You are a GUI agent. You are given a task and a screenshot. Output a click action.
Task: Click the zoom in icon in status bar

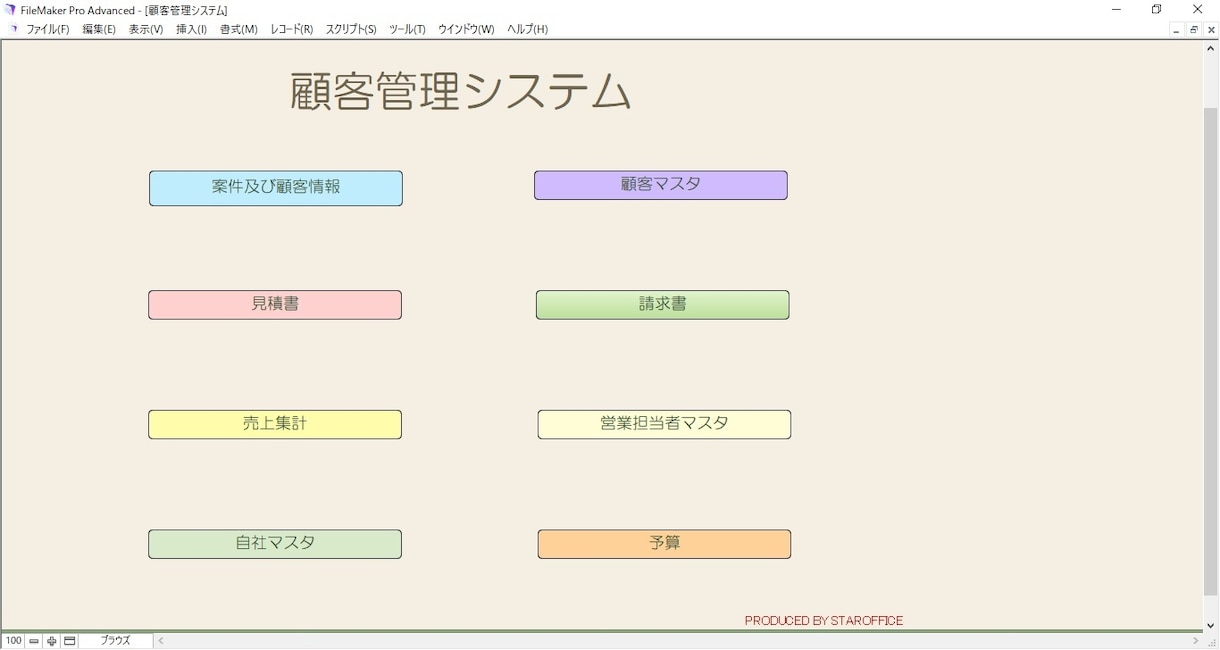tap(52, 641)
